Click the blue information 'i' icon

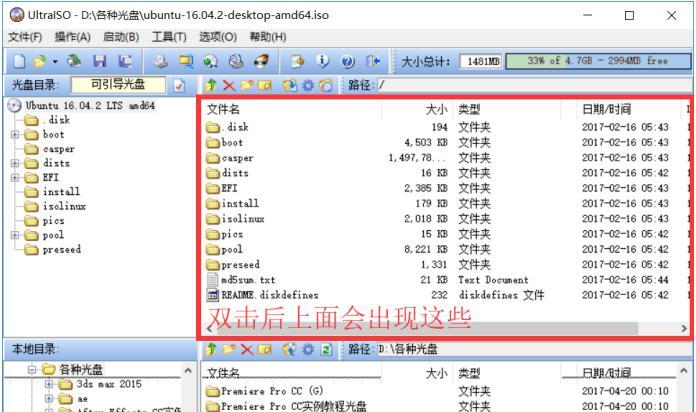click(x=323, y=61)
